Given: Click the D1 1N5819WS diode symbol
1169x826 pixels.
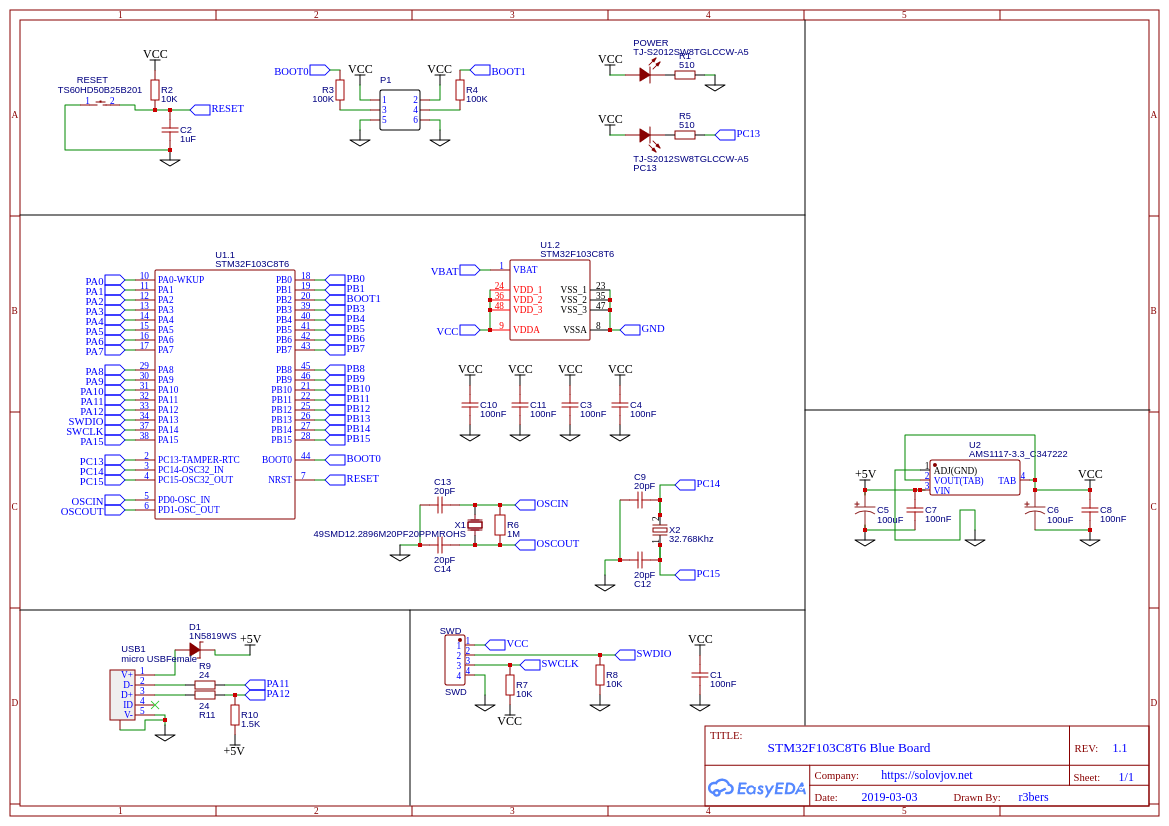Looking at the screenshot, I should (x=195, y=649).
